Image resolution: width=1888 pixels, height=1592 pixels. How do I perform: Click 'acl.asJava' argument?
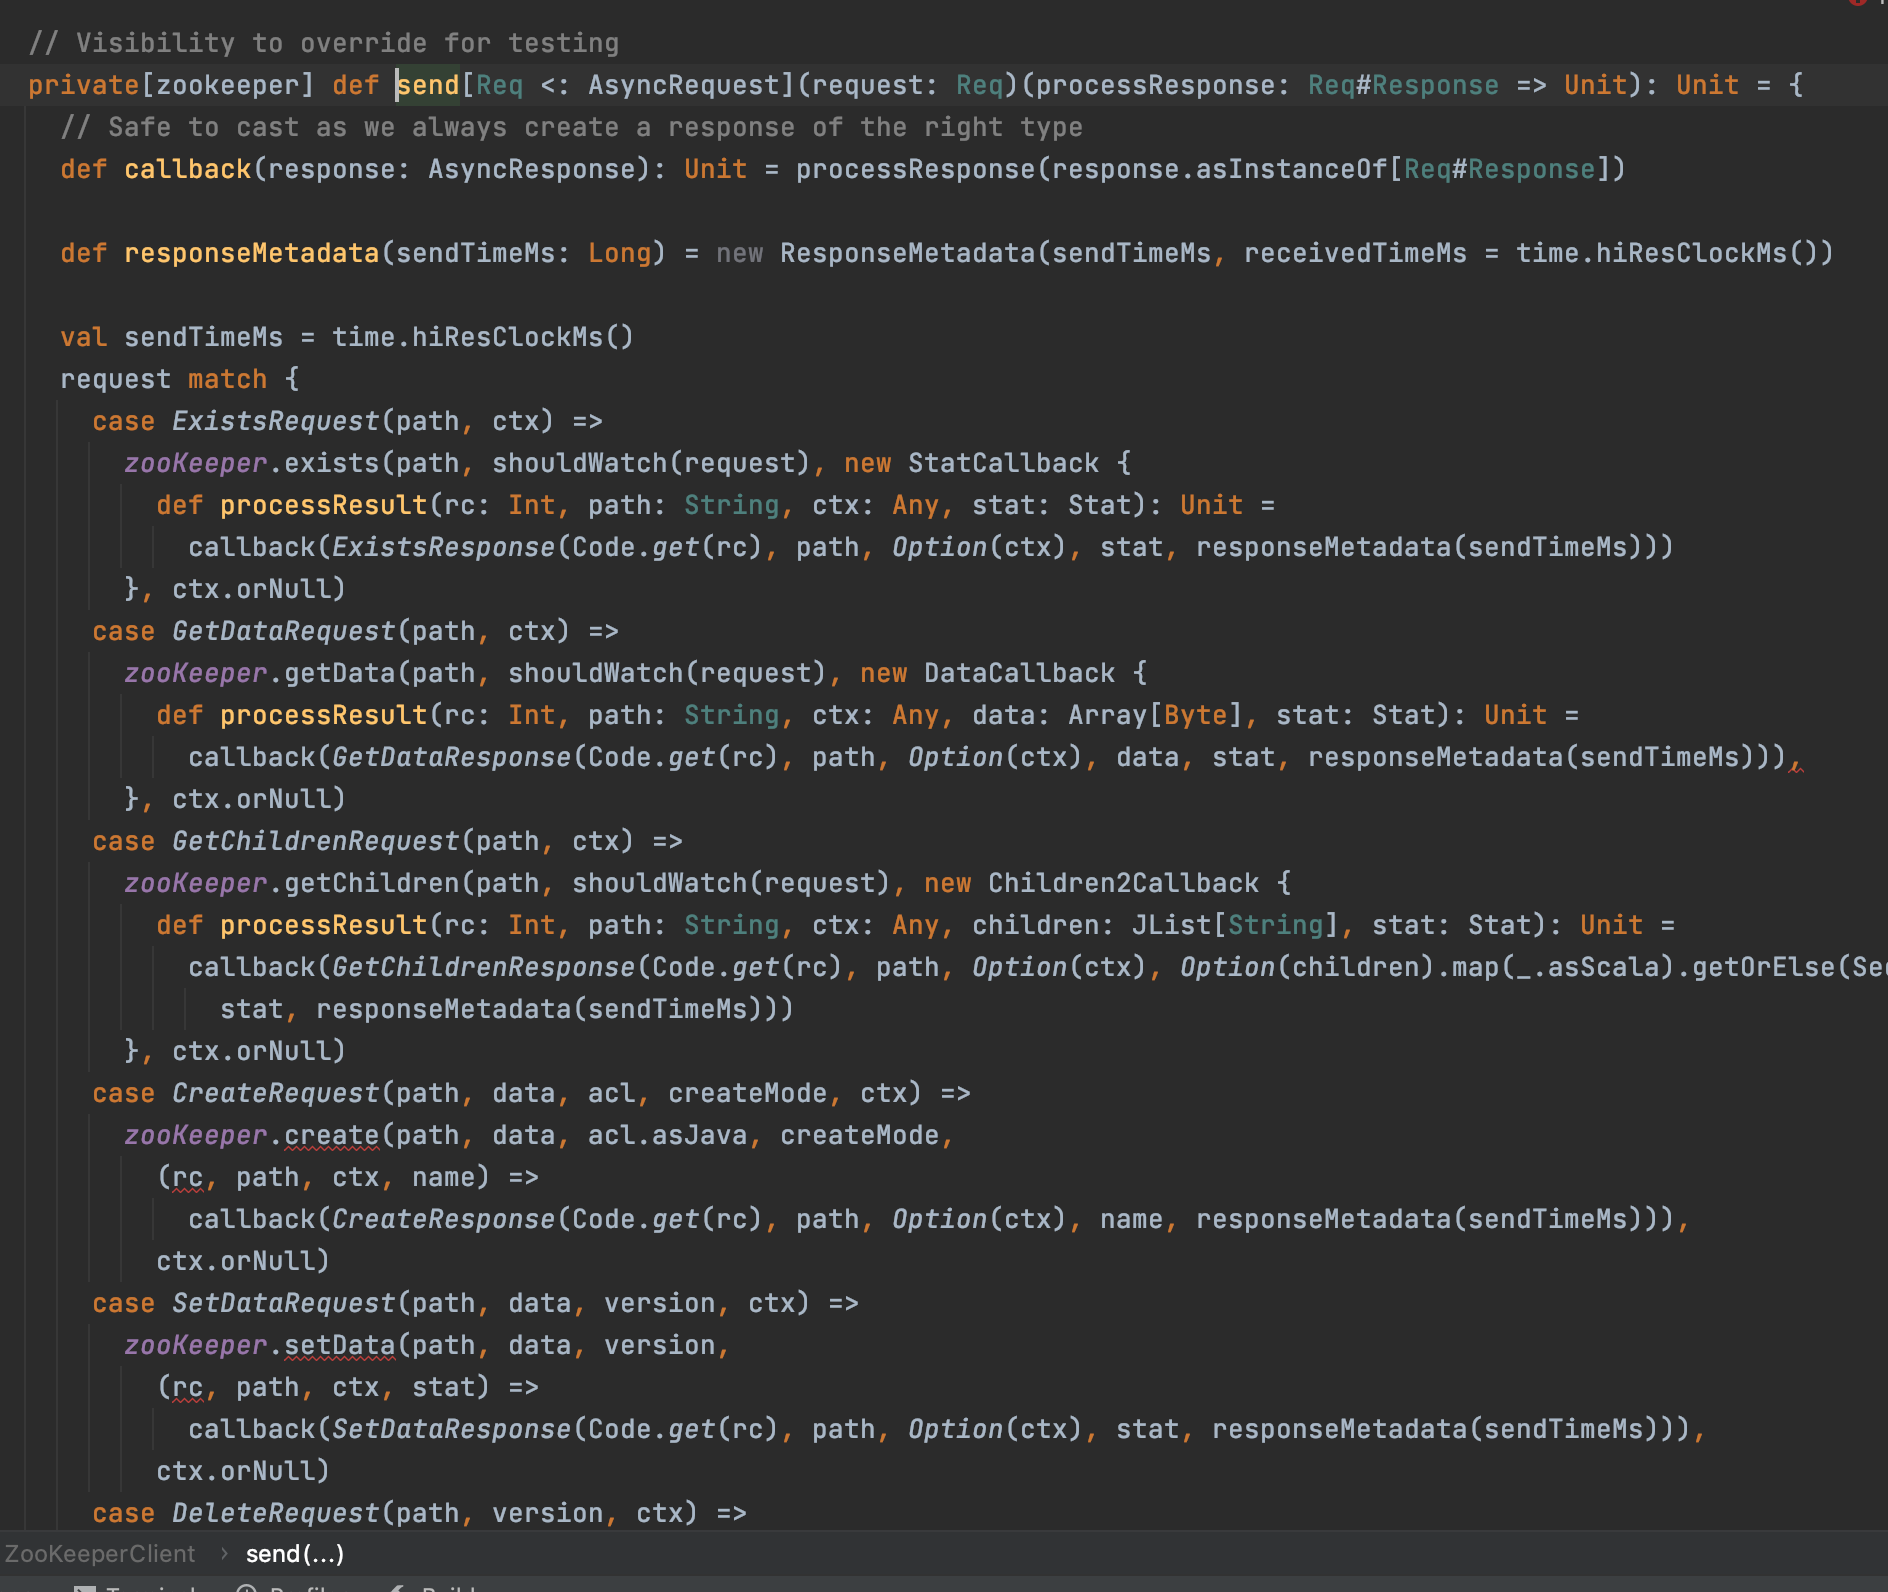click(668, 1135)
